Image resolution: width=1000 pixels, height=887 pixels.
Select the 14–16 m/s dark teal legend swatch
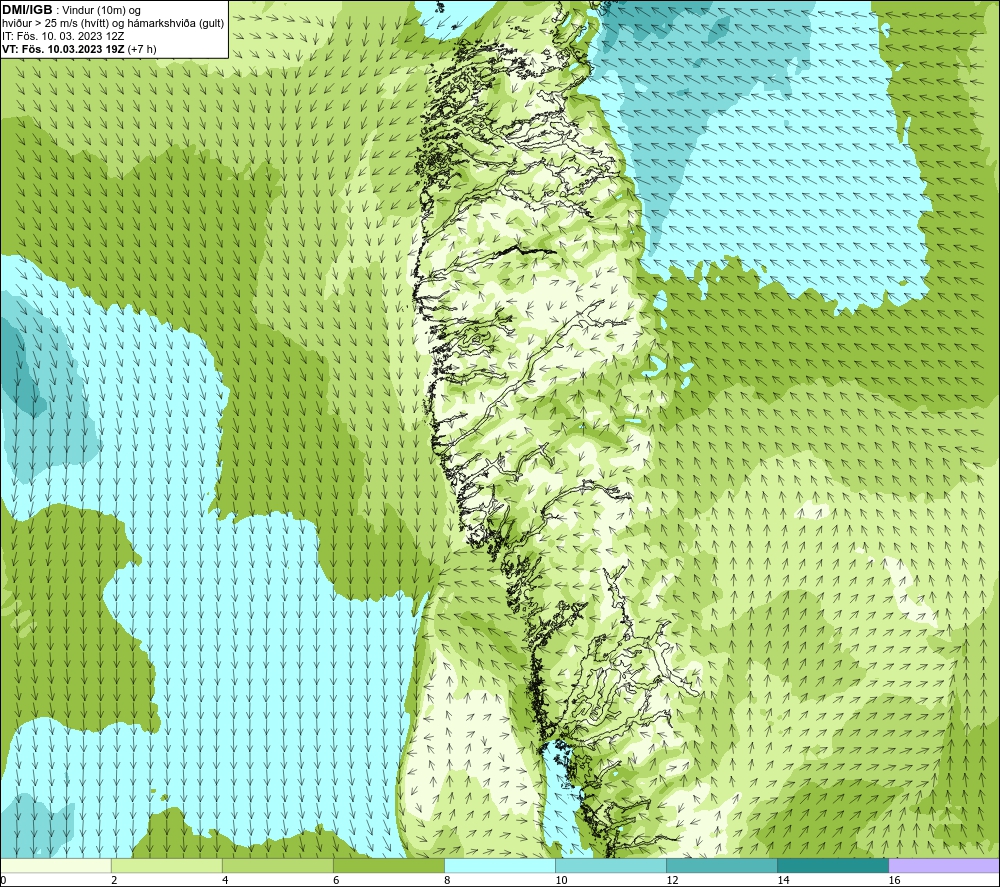(x=833, y=865)
